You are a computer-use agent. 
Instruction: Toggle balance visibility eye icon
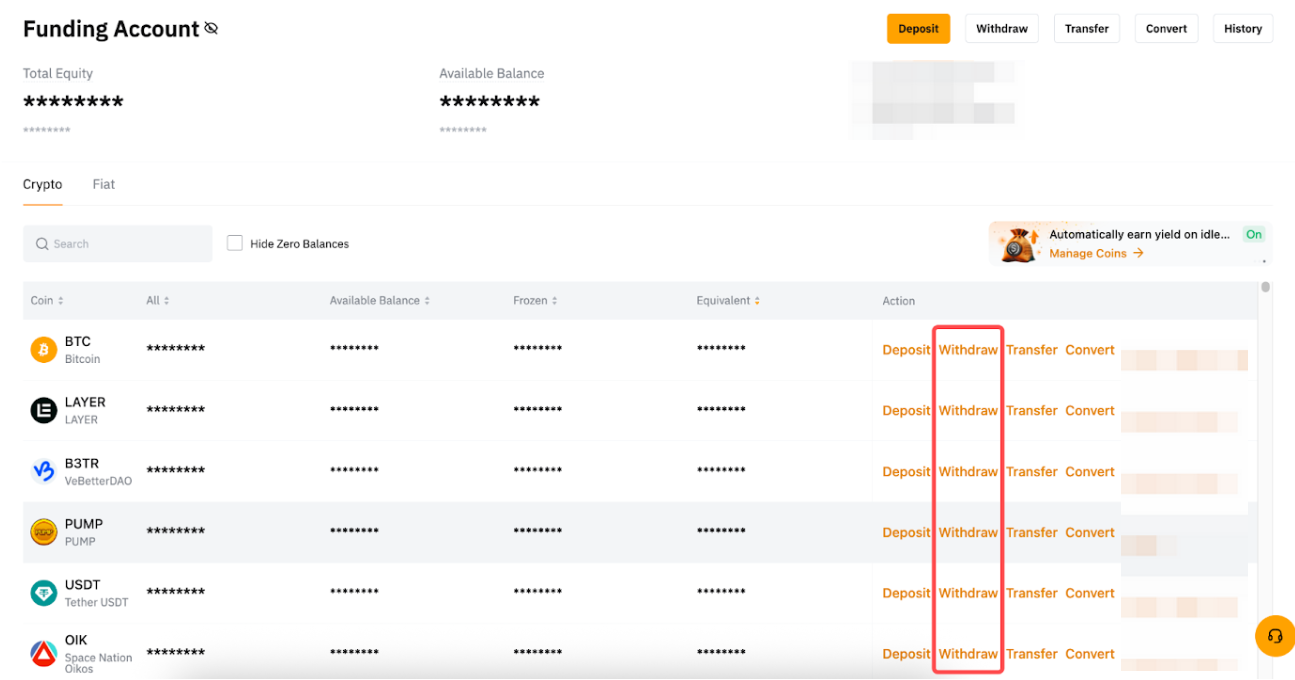(x=211, y=29)
